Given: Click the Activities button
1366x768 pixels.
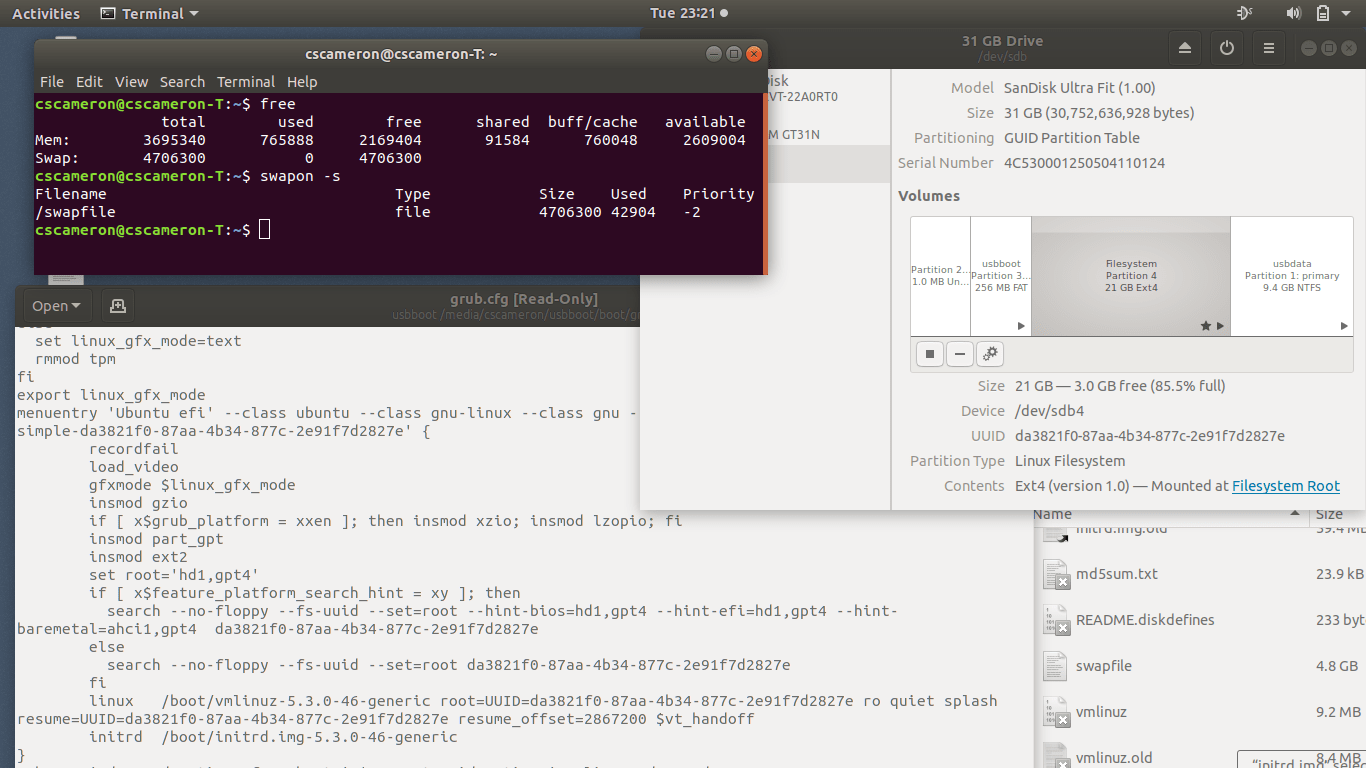Looking at the screenshot, I should (x=46, y=13).
